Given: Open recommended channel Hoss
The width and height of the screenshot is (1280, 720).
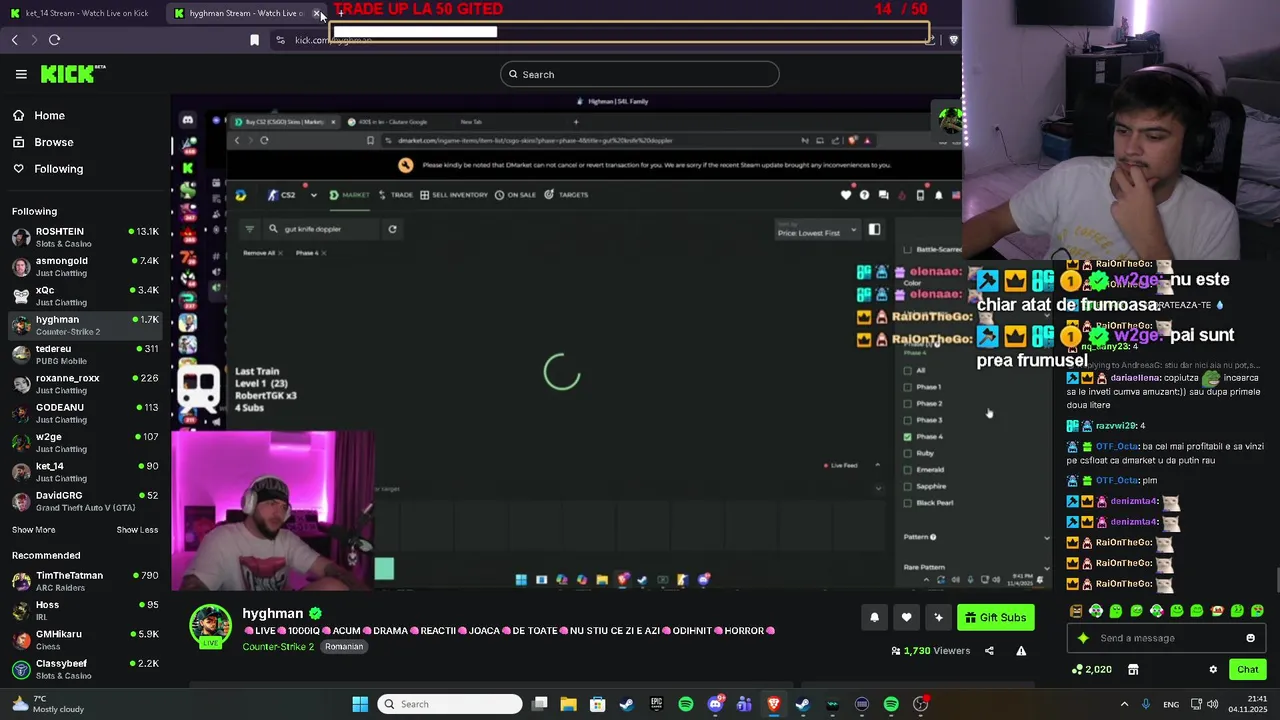Looking at the screenshot, I should tap(86, 610).
